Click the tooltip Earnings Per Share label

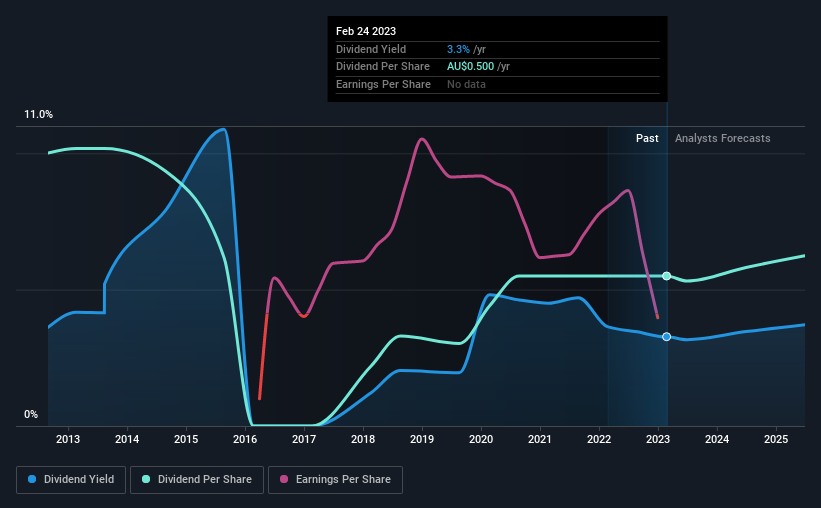point(383,84)
